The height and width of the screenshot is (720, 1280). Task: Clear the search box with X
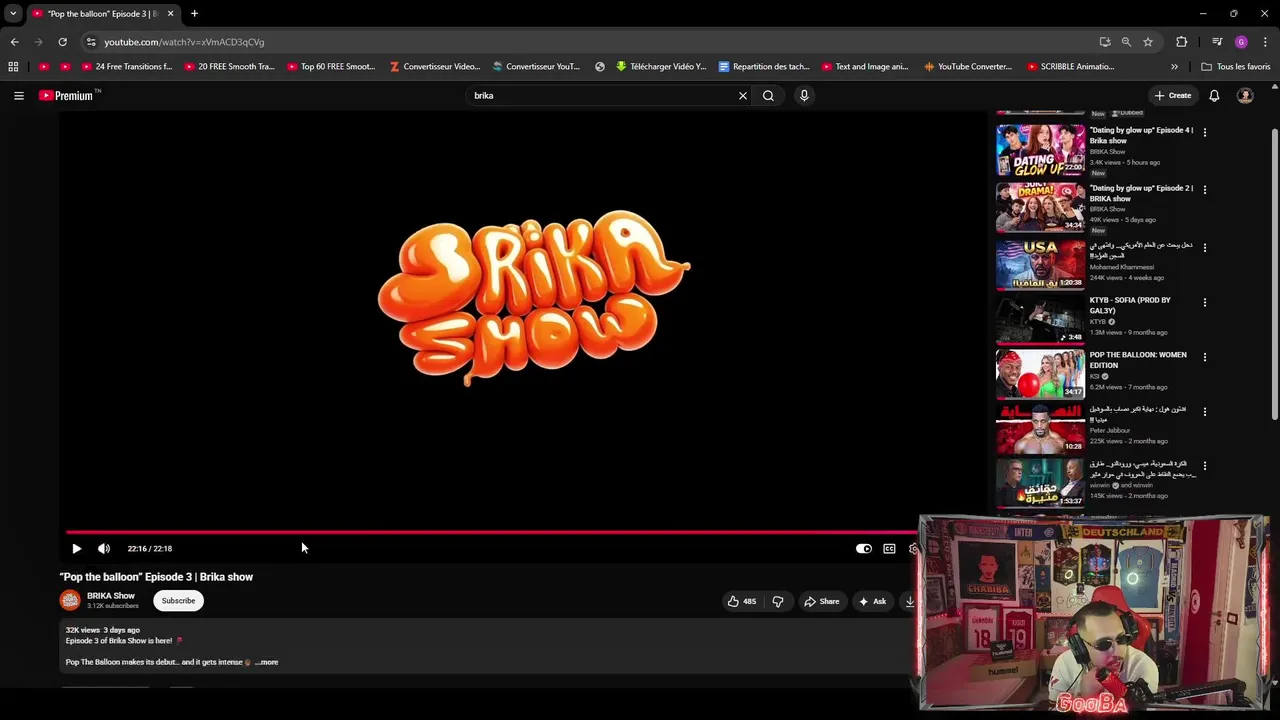[x=742, y=95]
